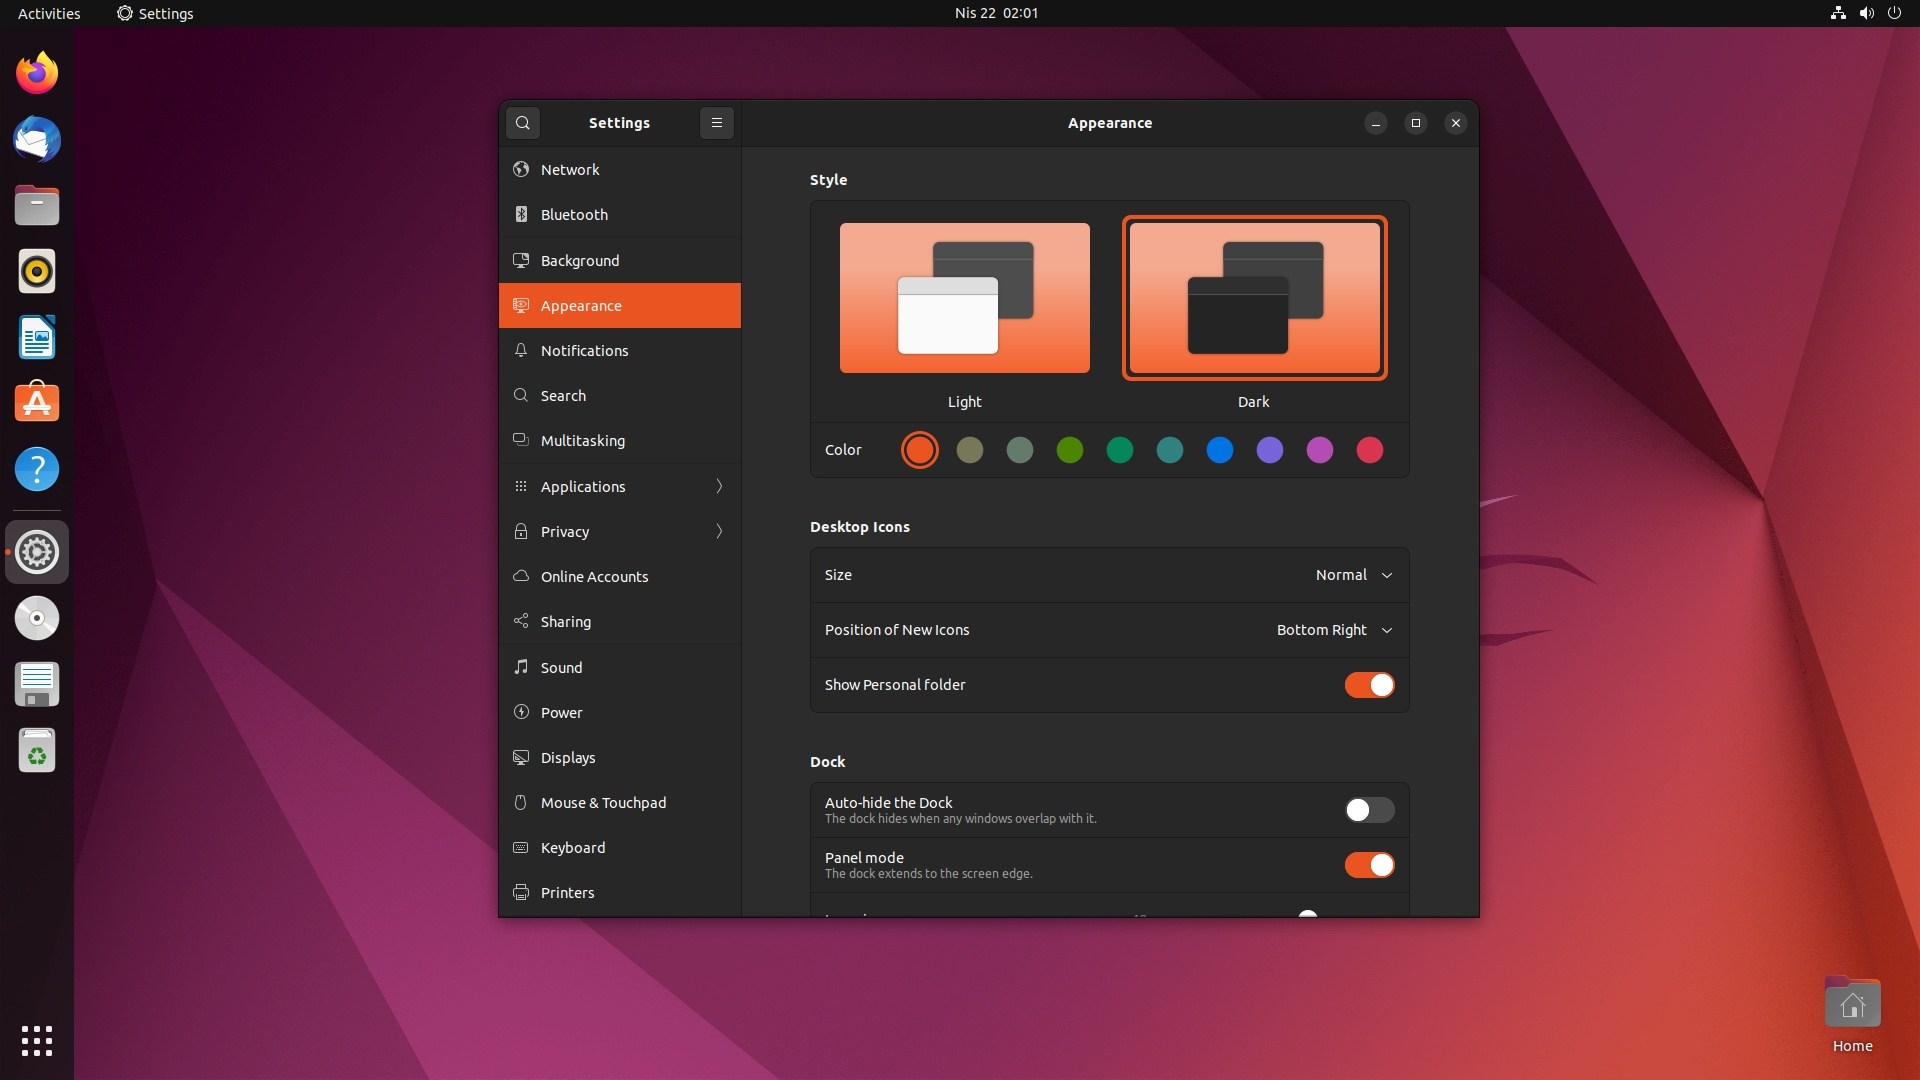Open Position of New Icons dropdown
This screenshot has height=1080, width=1920.
[1337, 629]
